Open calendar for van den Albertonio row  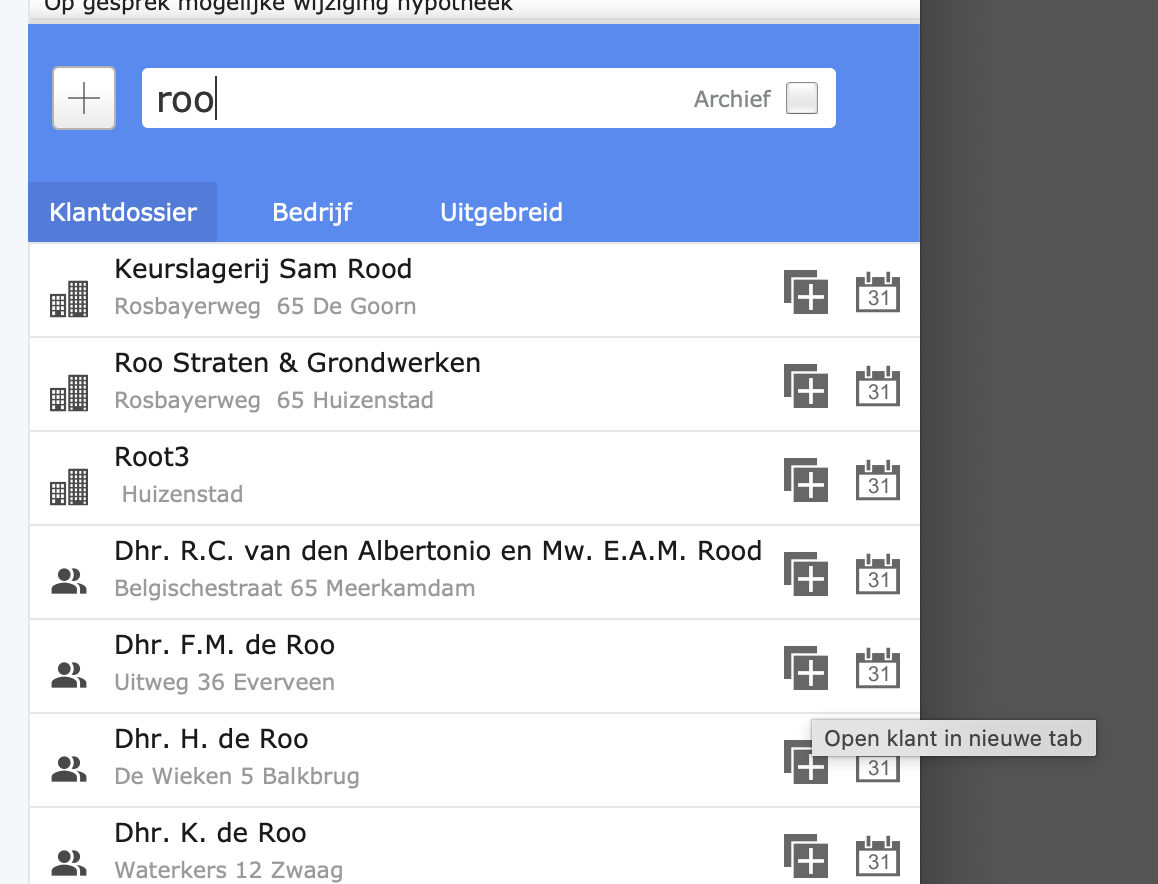pos(877,574)
